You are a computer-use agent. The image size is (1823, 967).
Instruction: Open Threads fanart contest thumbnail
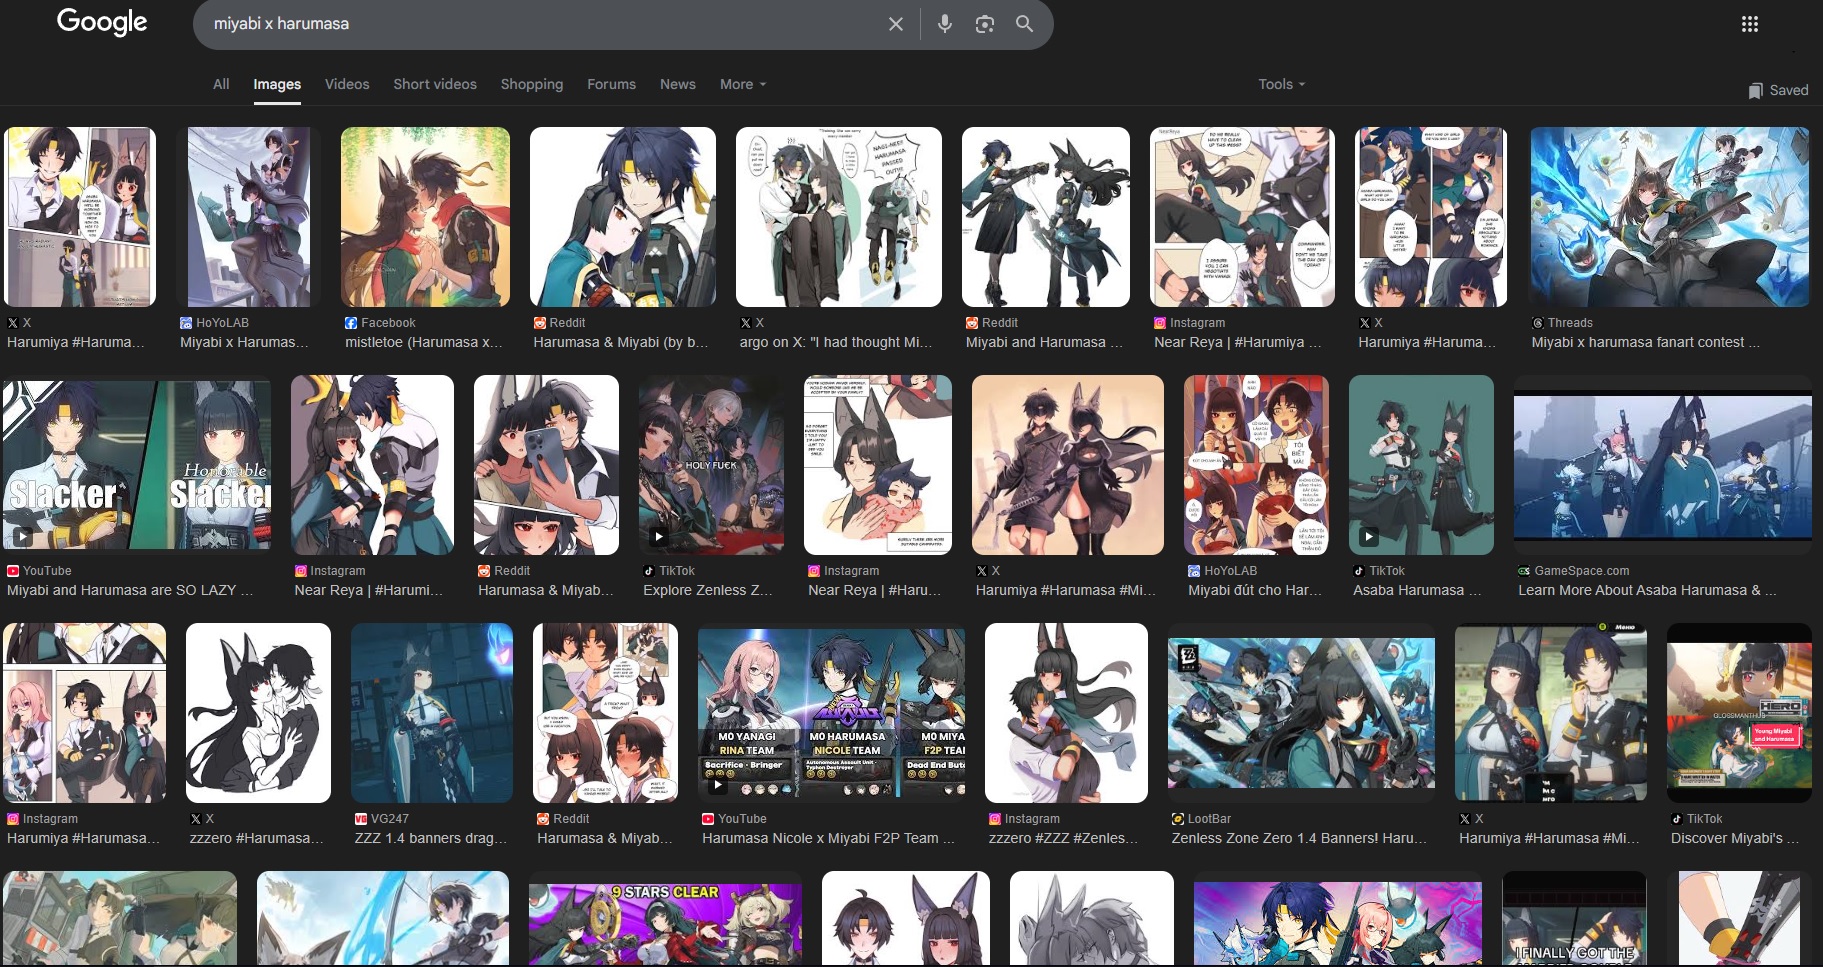[1669, 217]
